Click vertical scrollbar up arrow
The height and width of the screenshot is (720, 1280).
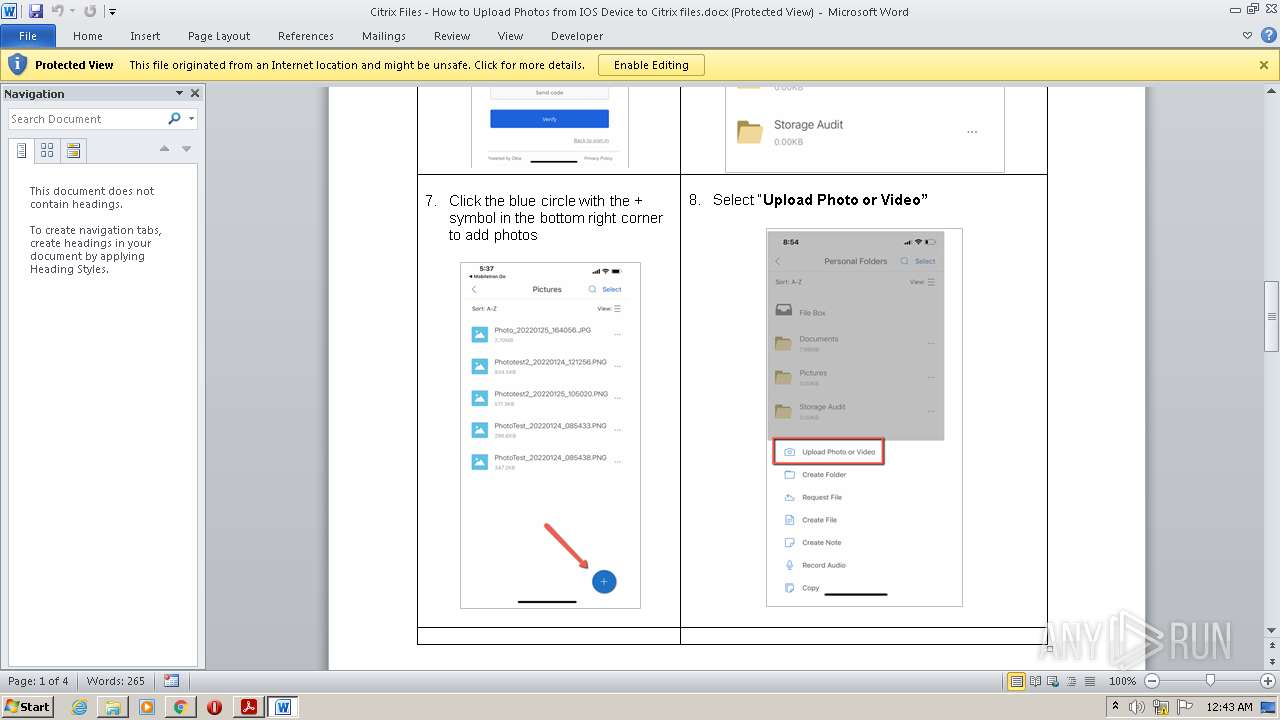tap(1272, 91)
